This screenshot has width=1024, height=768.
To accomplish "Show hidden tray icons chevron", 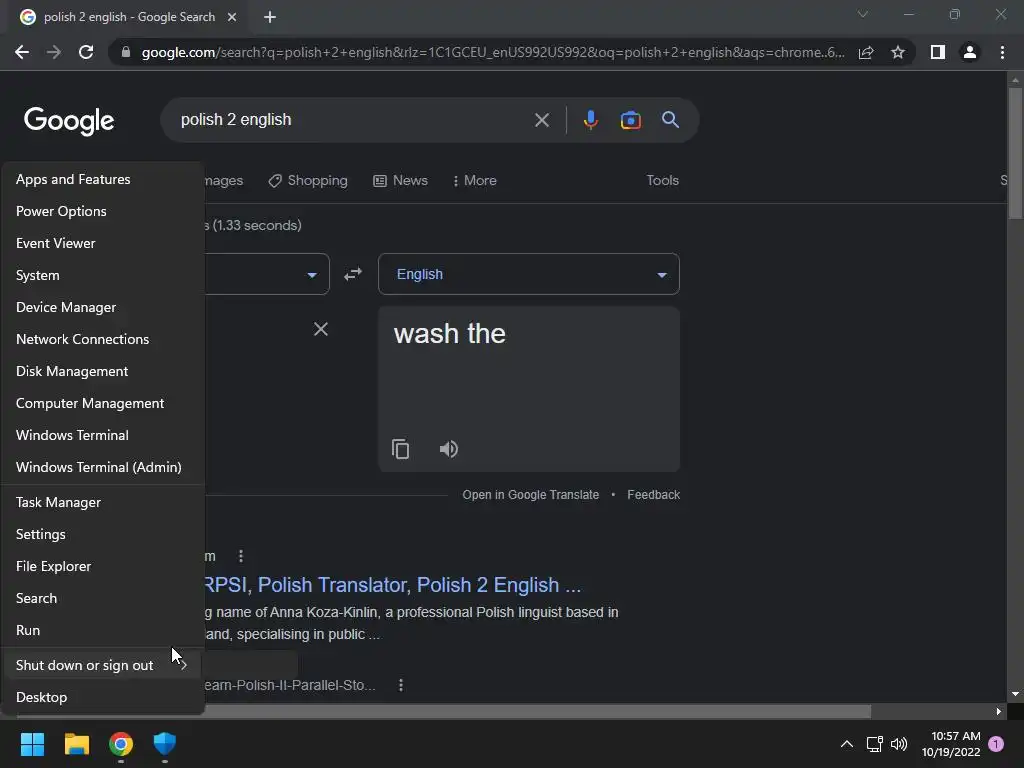I will 847,744.
